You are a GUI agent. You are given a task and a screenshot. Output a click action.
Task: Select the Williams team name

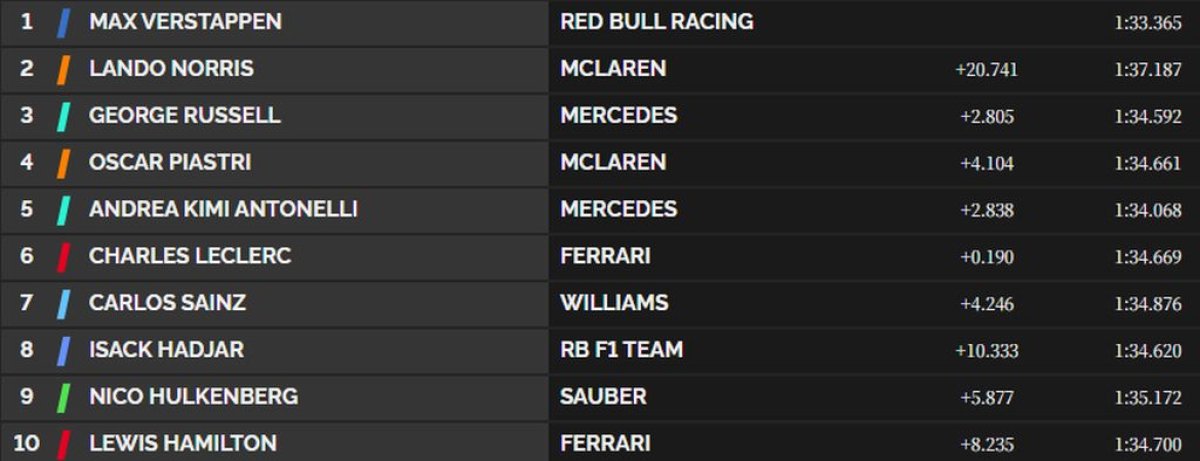(x=614, y=303)
